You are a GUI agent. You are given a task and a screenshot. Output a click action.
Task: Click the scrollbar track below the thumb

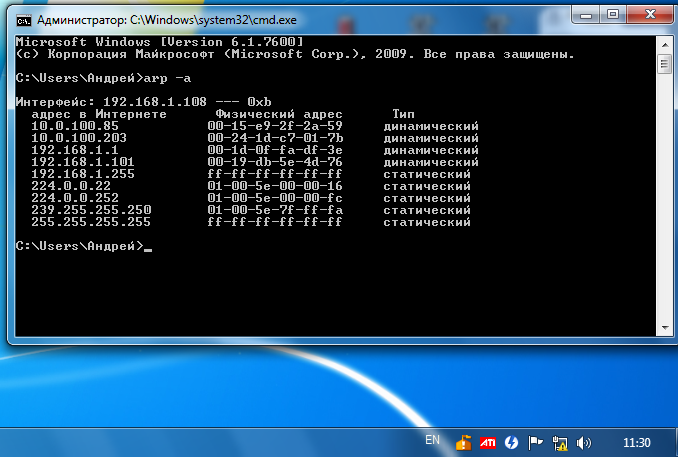pyautogui.click(x=663, y=200)
